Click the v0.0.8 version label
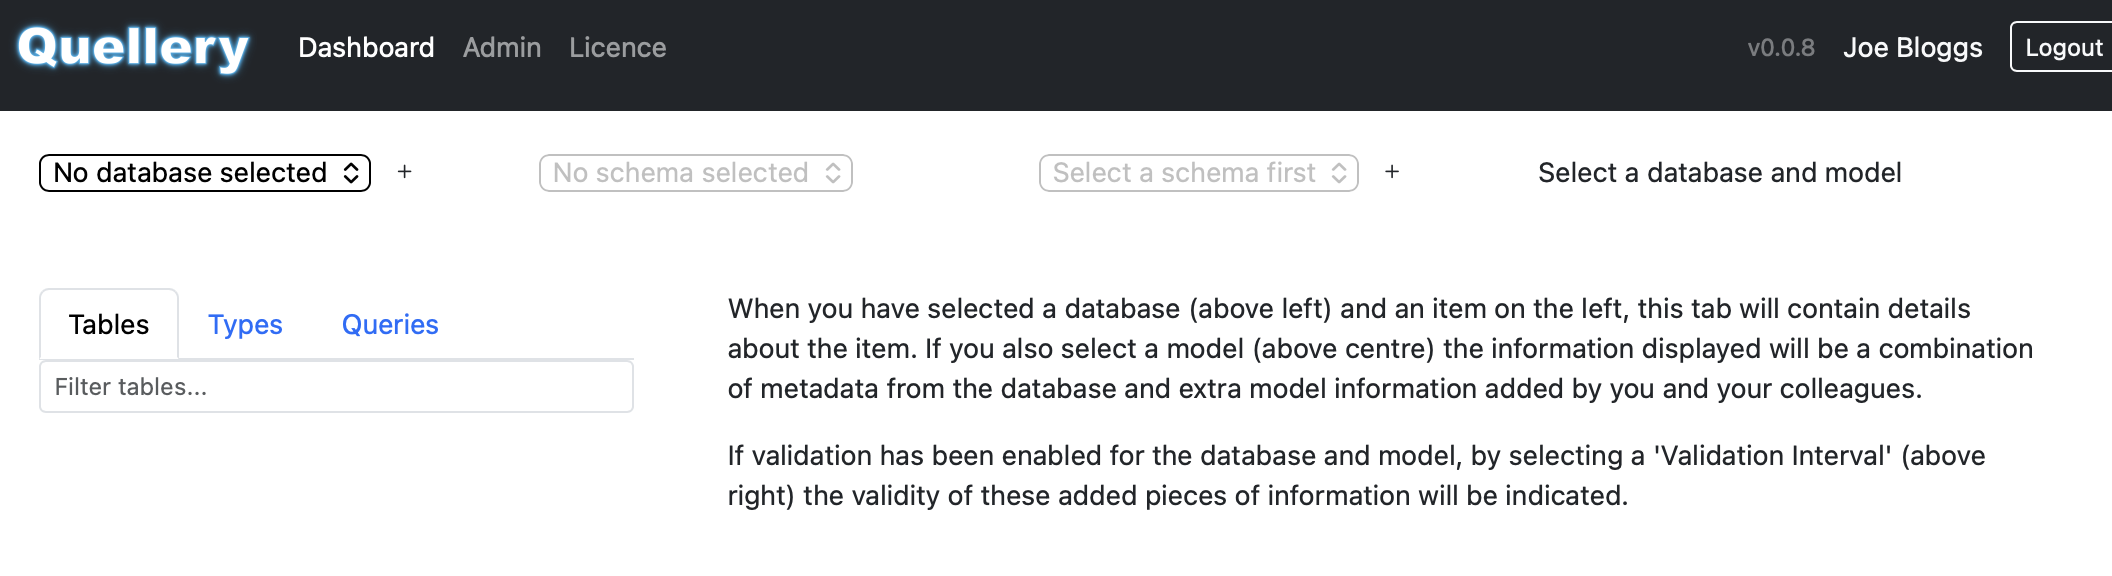This screenshot has height=576, width=2112. pyautogui.click(x=1781, y=47)
